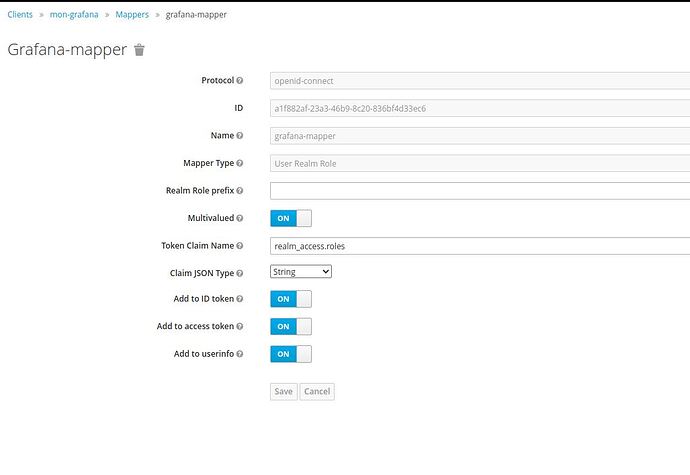Delete mapper using the trash icon

[139, 50]
